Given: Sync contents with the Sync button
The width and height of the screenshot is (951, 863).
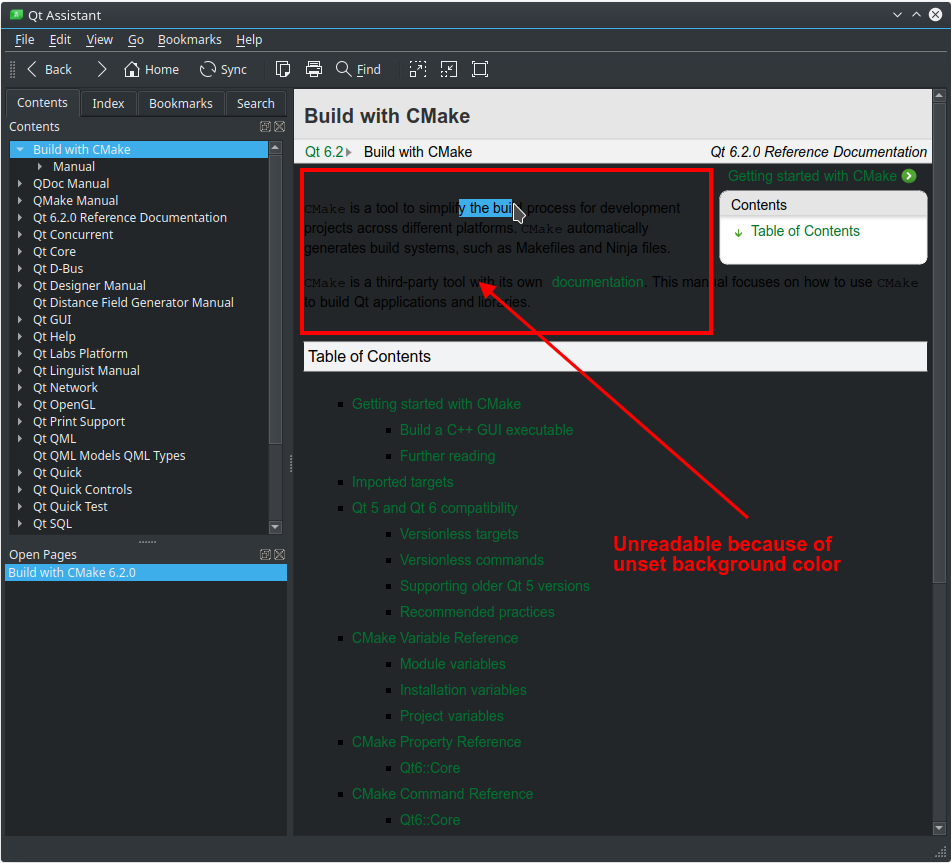Looking at the screenshot, I should [x=223, y=70].
